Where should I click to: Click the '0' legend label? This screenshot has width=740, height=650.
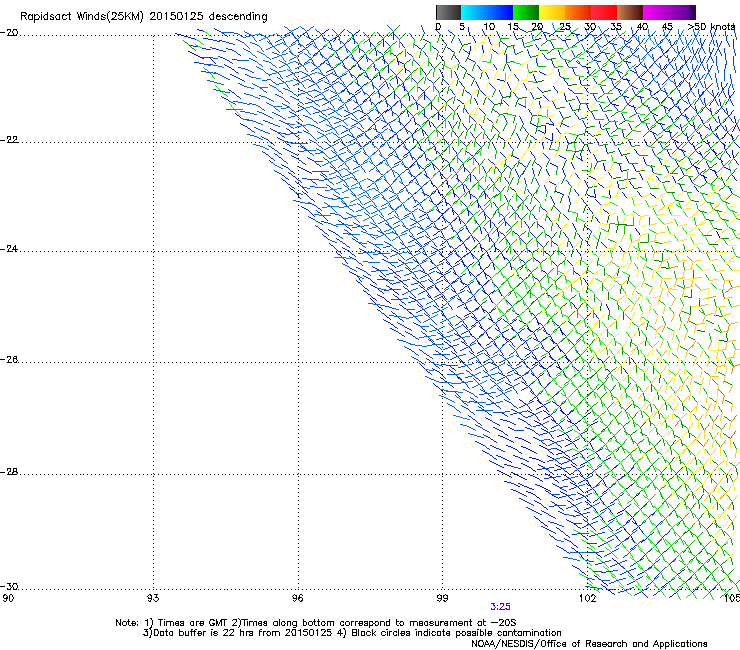[438, 27]
